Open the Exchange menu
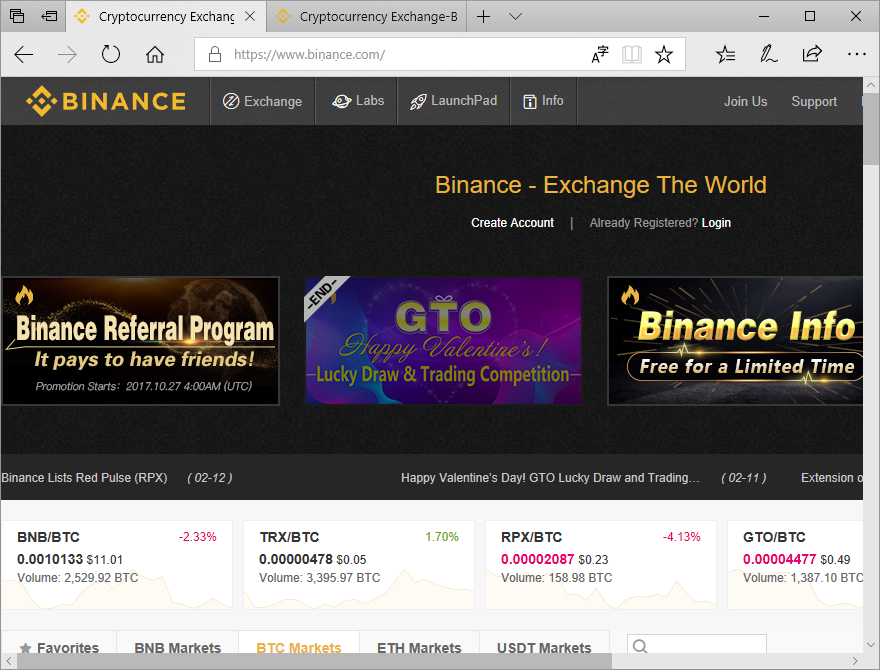The height and width of the screenshot is (670, 880). [262, 101]
